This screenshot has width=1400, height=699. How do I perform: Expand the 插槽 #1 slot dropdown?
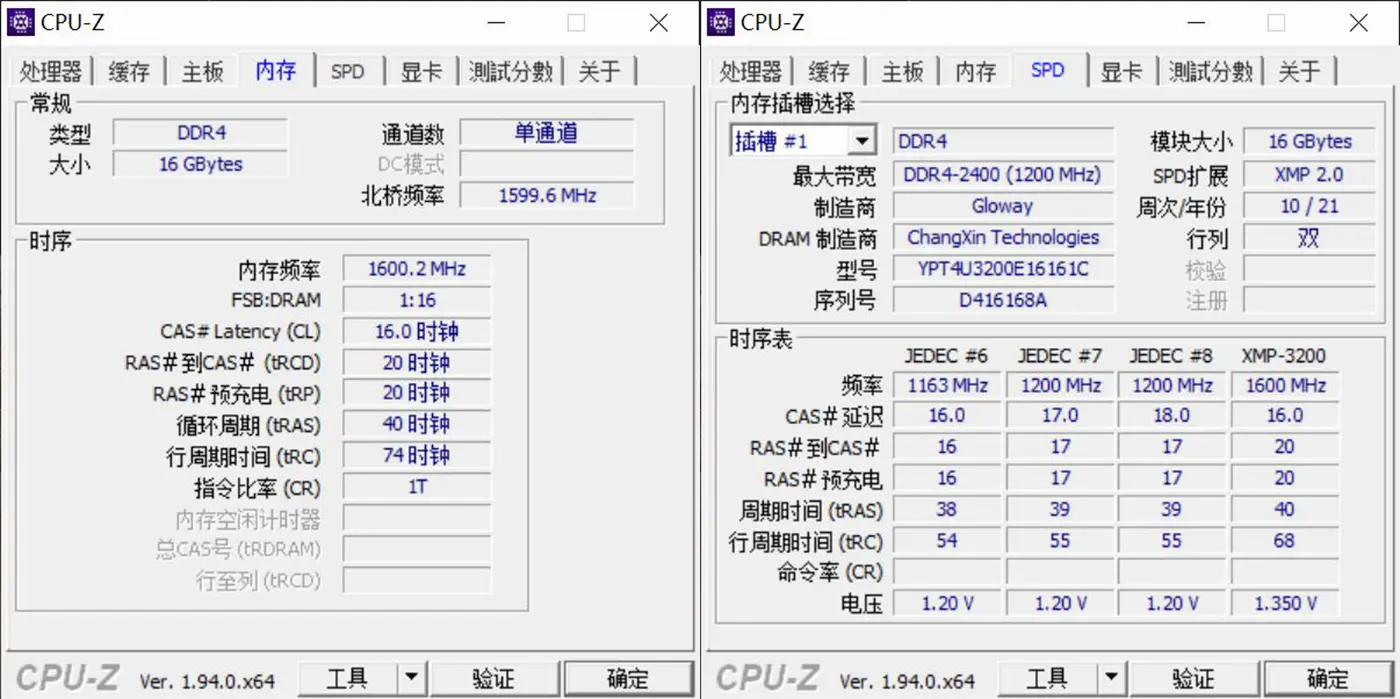click(862, 141)
